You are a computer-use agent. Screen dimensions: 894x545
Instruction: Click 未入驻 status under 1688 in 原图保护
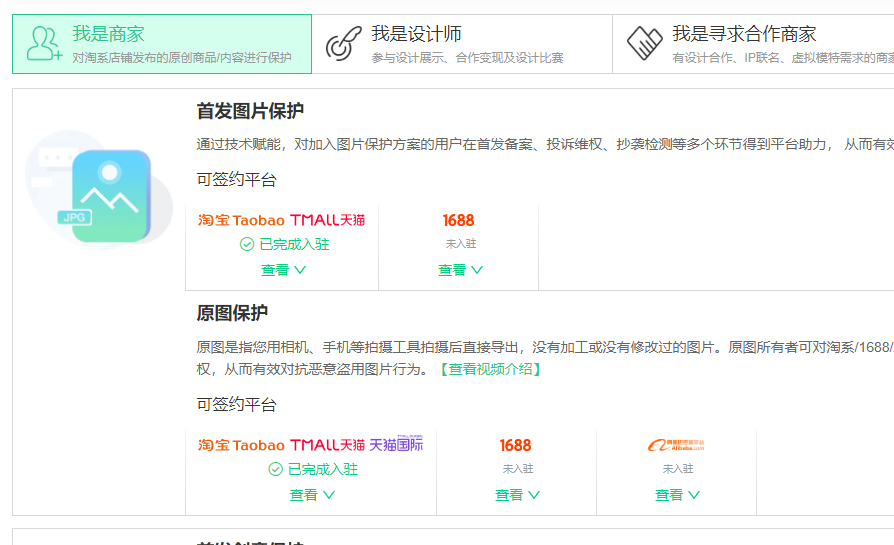518,469
